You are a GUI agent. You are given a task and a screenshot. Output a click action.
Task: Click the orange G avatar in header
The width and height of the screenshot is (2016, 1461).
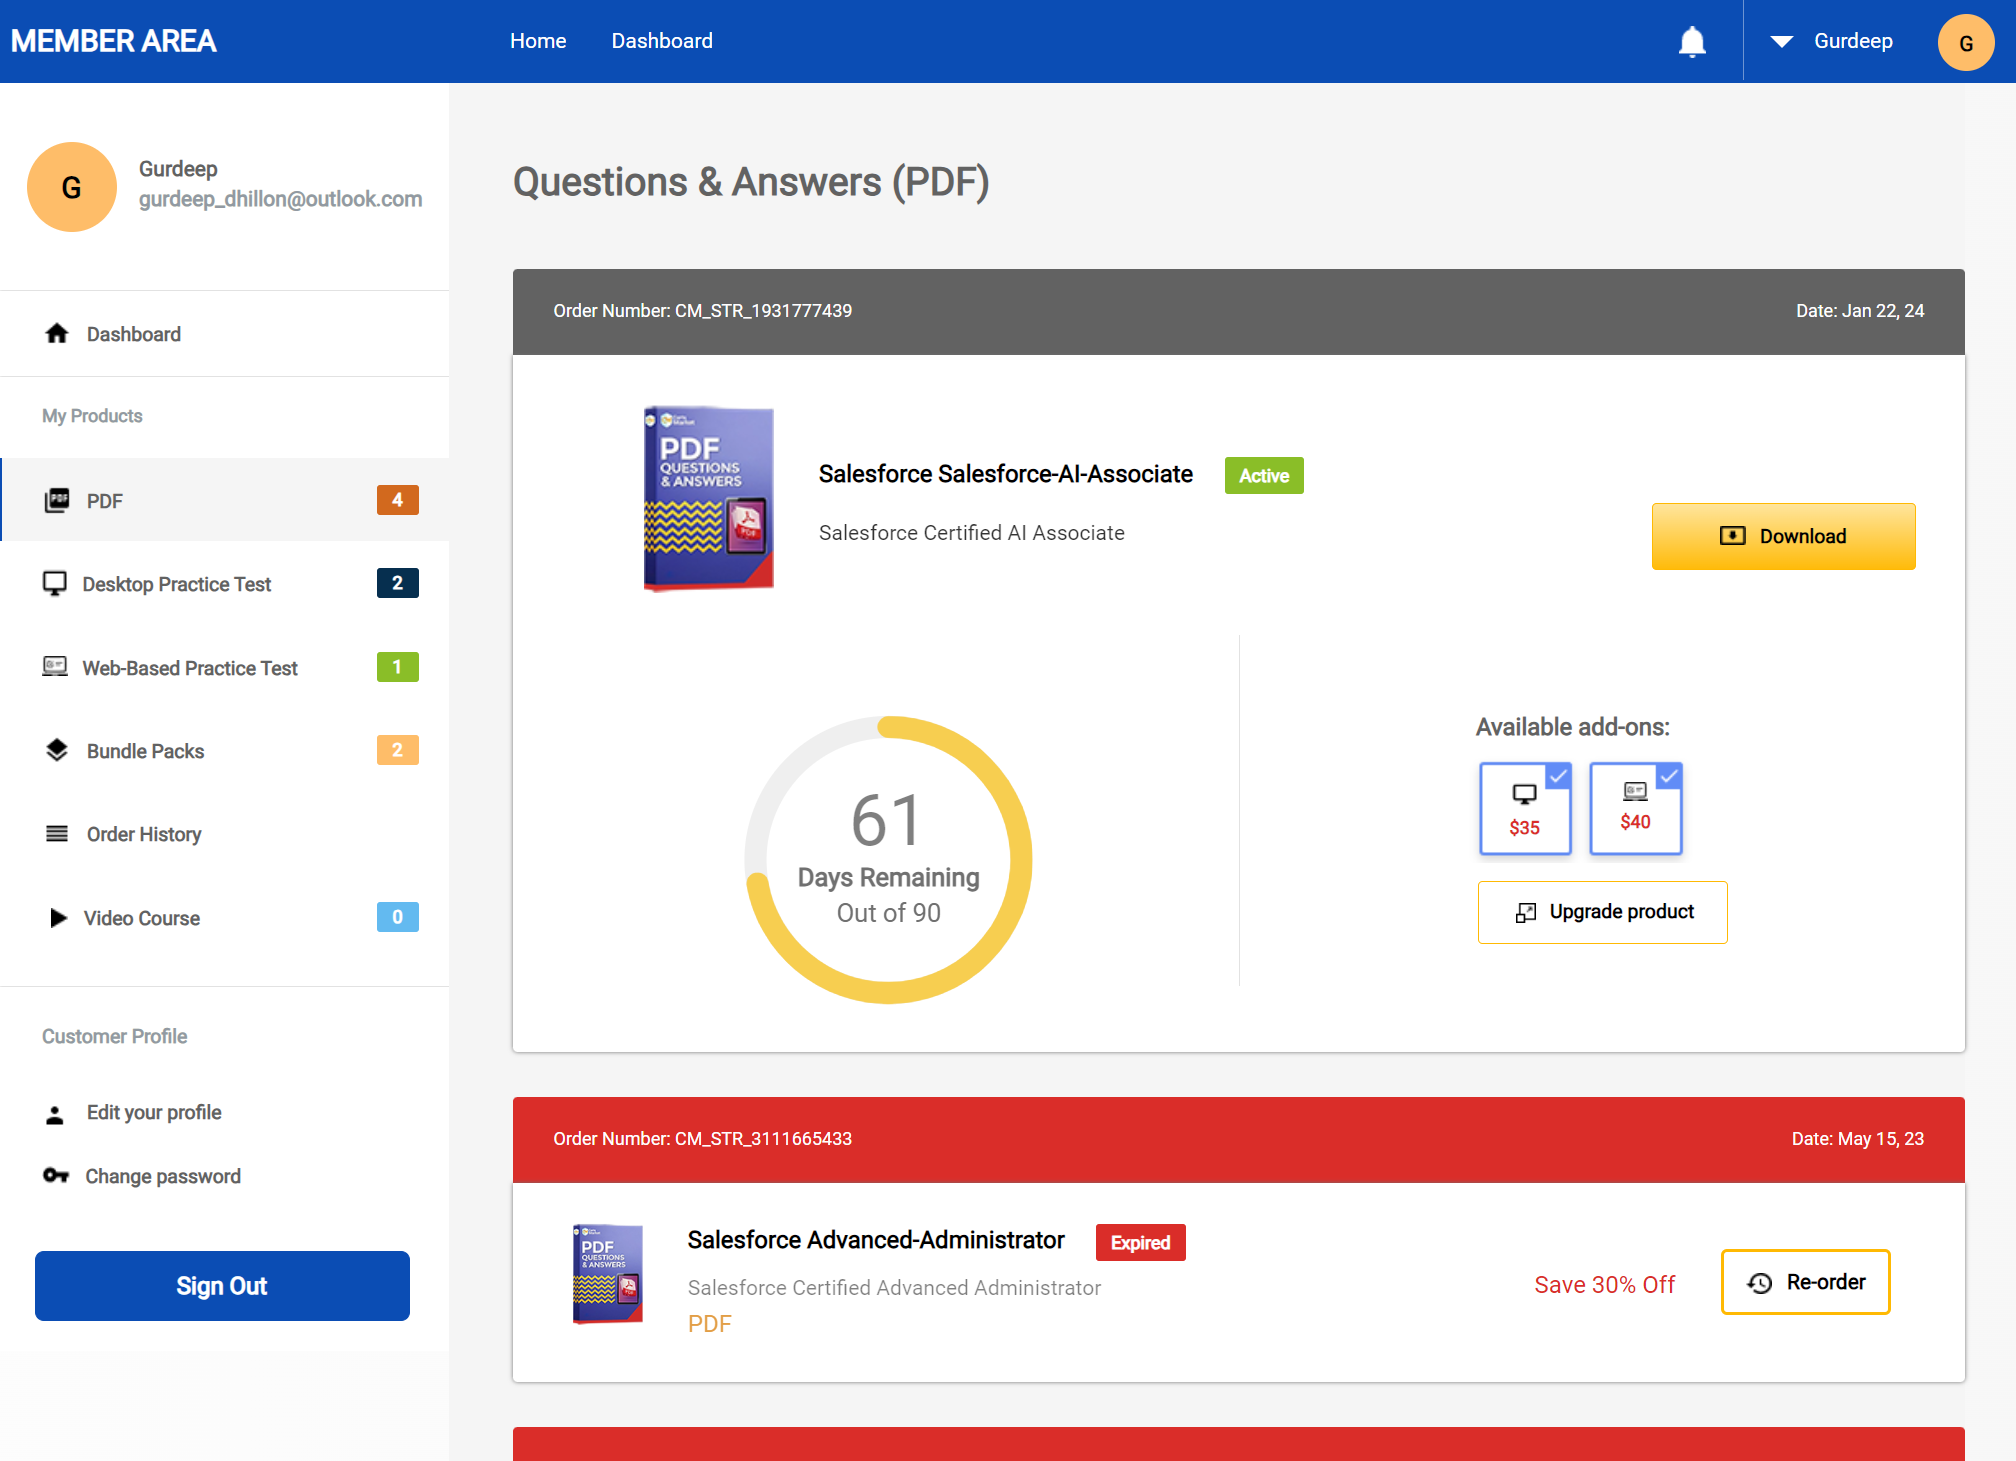point(1965,42)
